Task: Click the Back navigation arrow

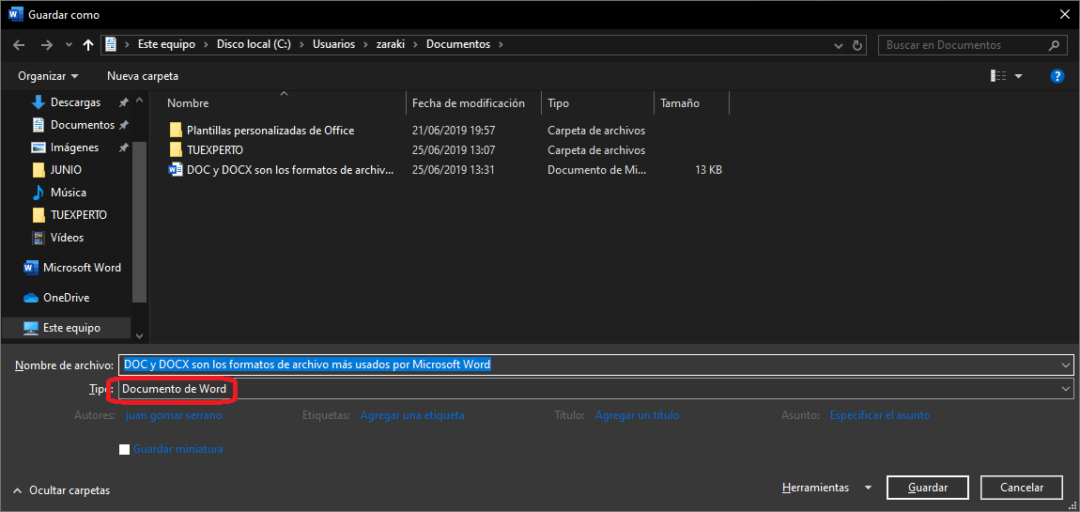Action: (19, 45)
